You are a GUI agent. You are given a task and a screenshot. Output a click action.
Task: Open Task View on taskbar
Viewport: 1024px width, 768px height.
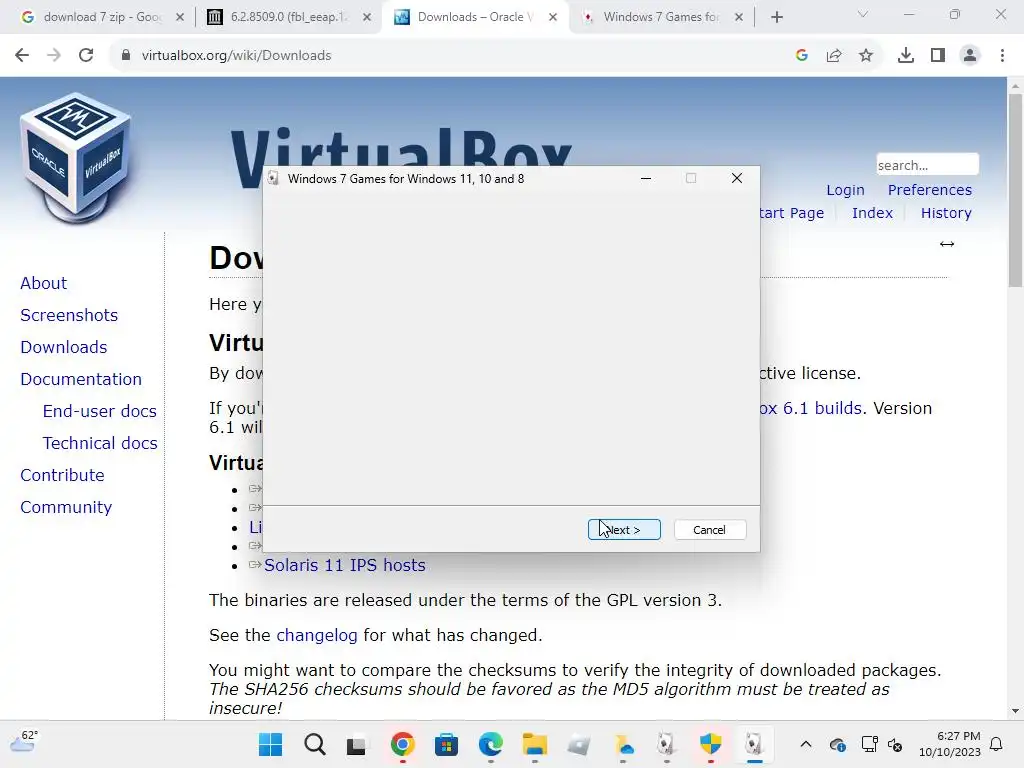tap(357, 744)
